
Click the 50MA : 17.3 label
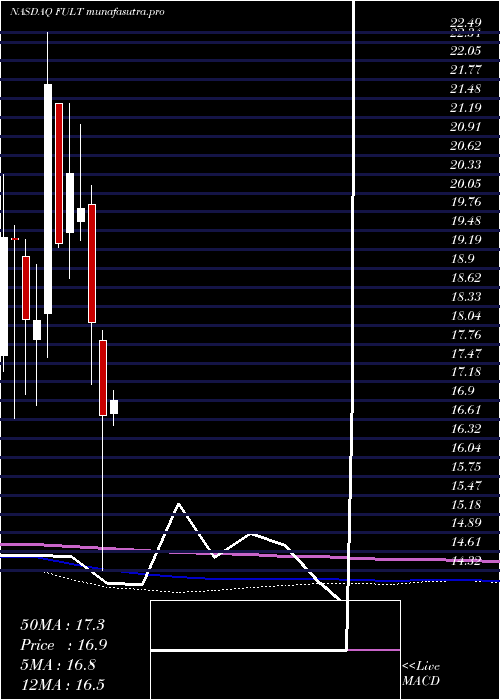62,624
